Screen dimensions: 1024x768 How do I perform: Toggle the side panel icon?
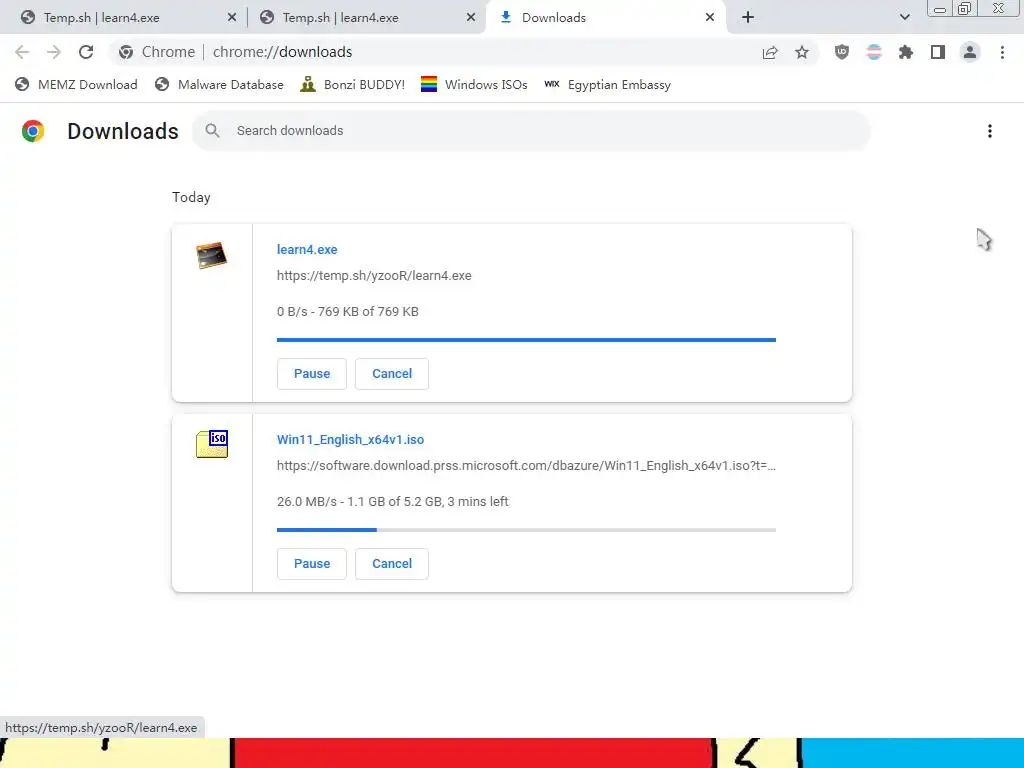click(938, 52)
